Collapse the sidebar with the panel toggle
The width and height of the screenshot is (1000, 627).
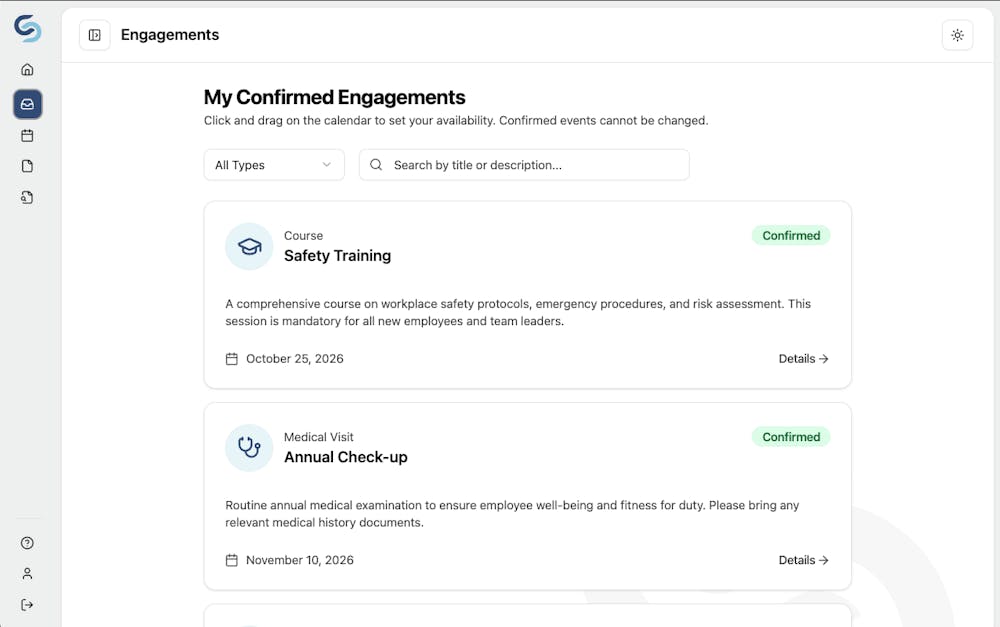click(94, 34)
